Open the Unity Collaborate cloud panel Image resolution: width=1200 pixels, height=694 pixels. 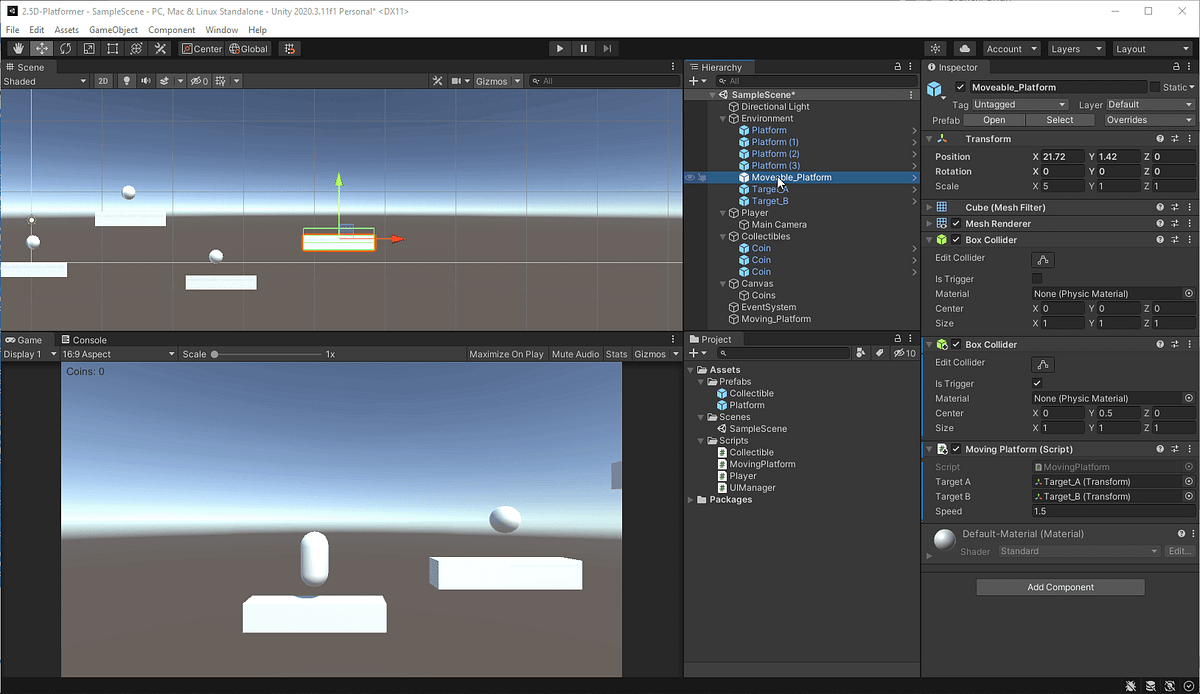966,48
